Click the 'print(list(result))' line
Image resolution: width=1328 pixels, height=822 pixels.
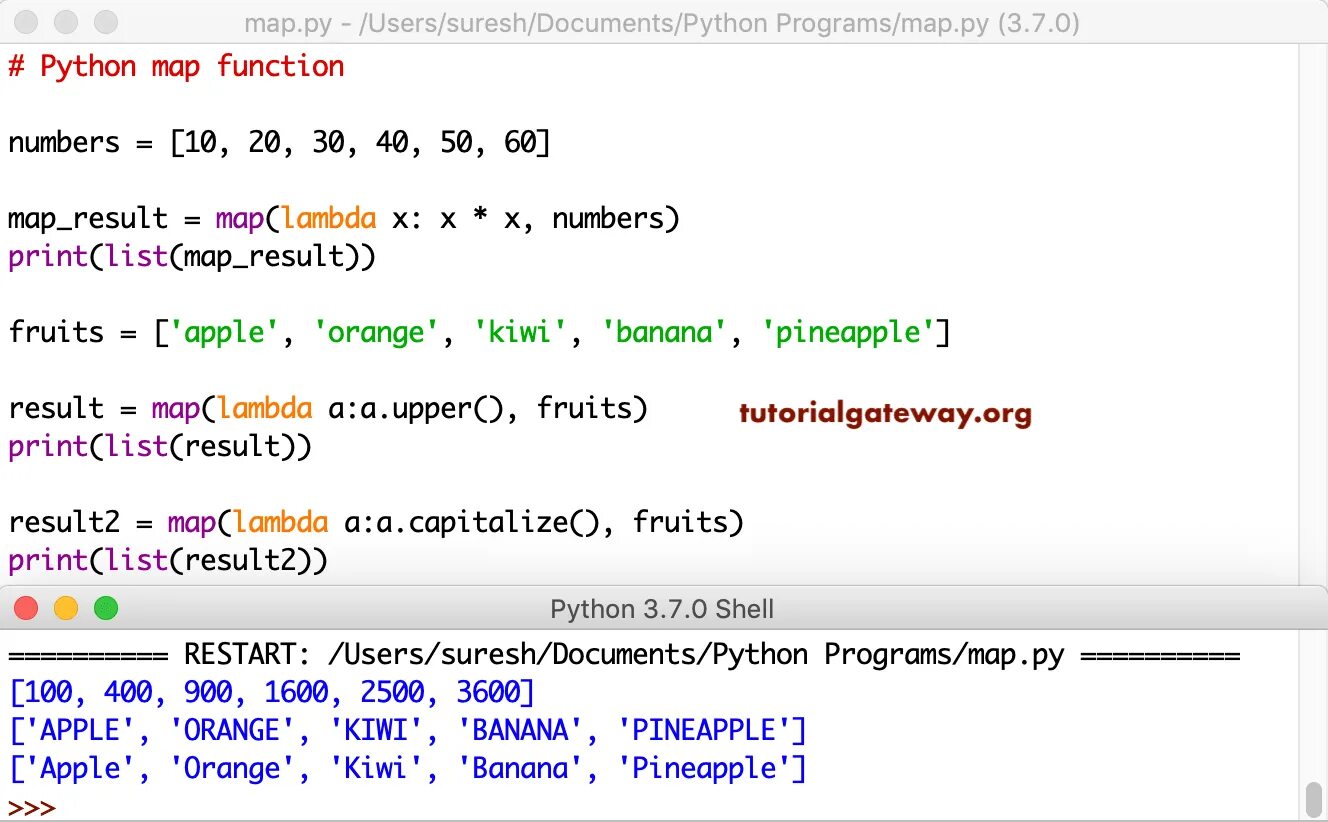click(x=160, y=447)
